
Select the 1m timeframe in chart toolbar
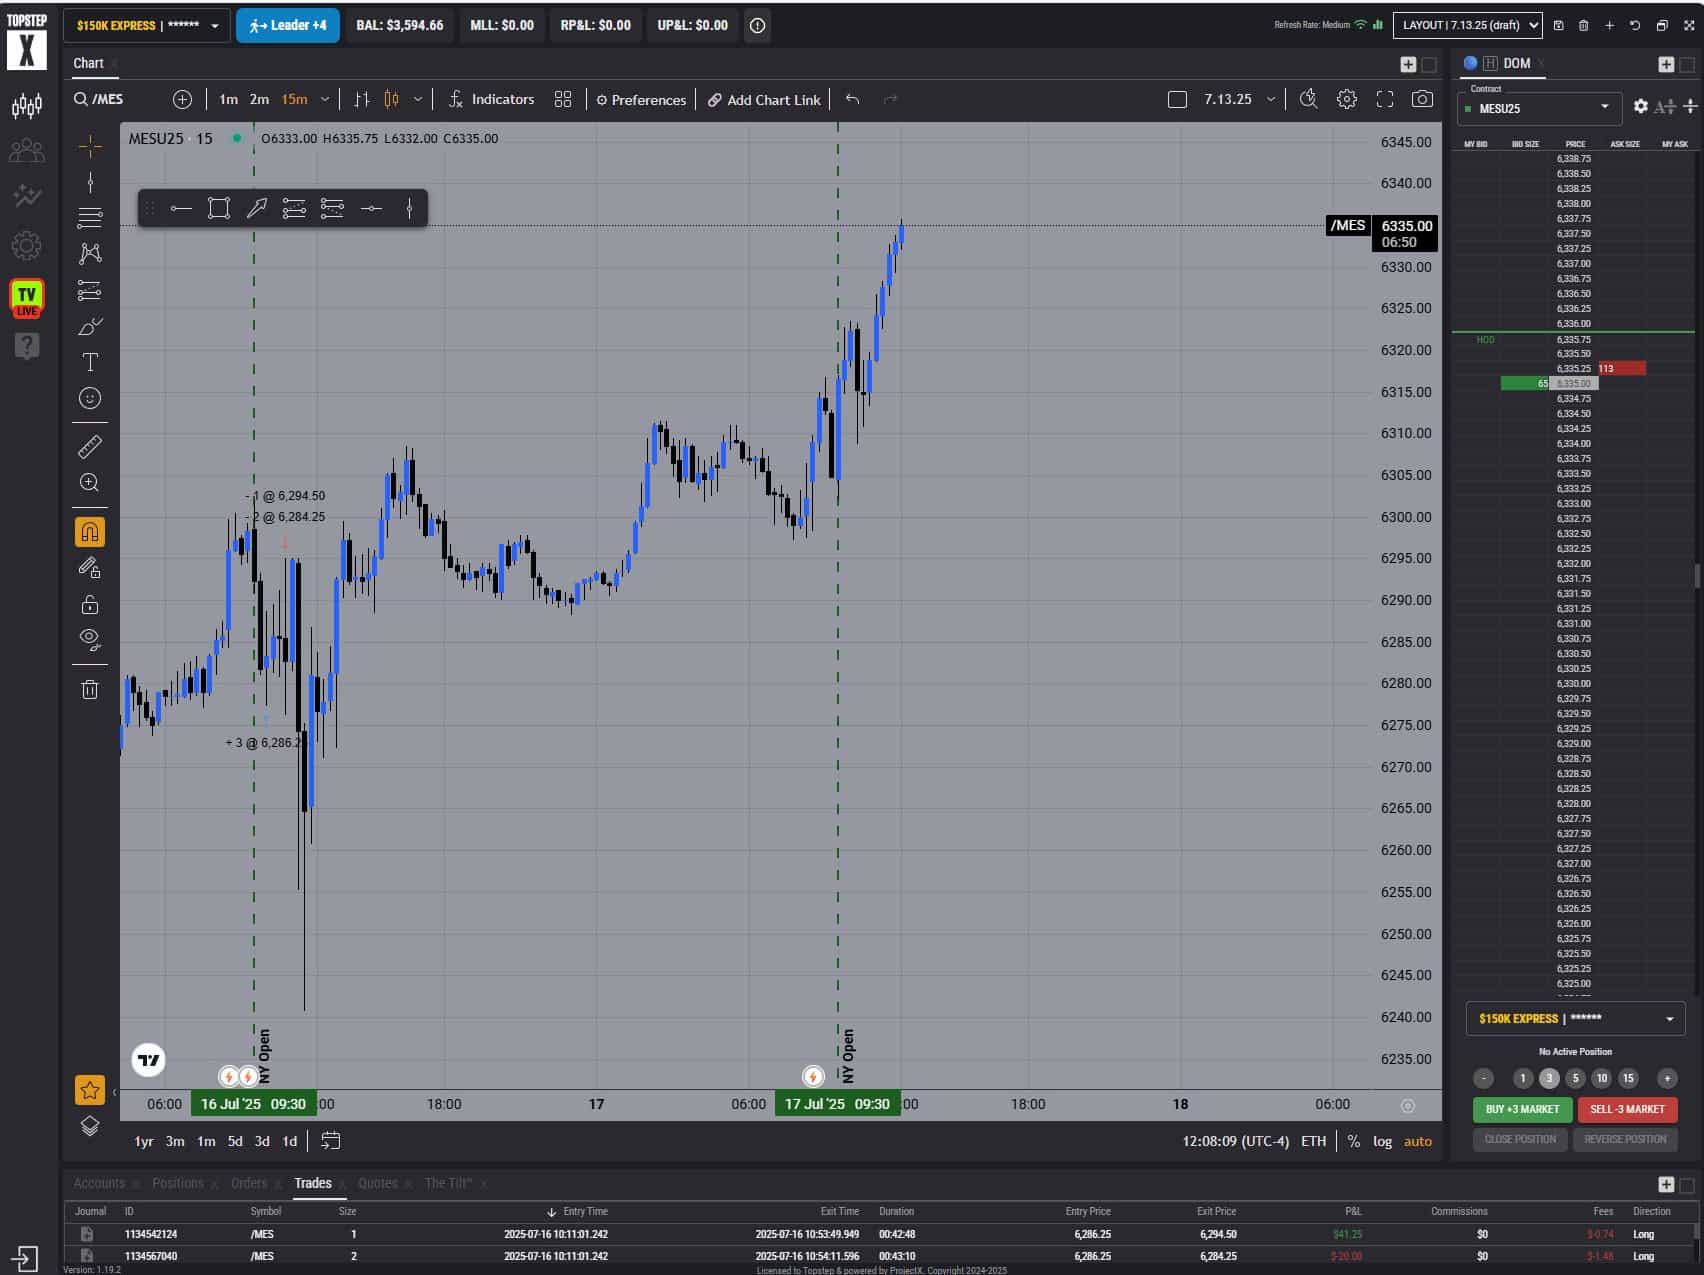tap(228, 99)
